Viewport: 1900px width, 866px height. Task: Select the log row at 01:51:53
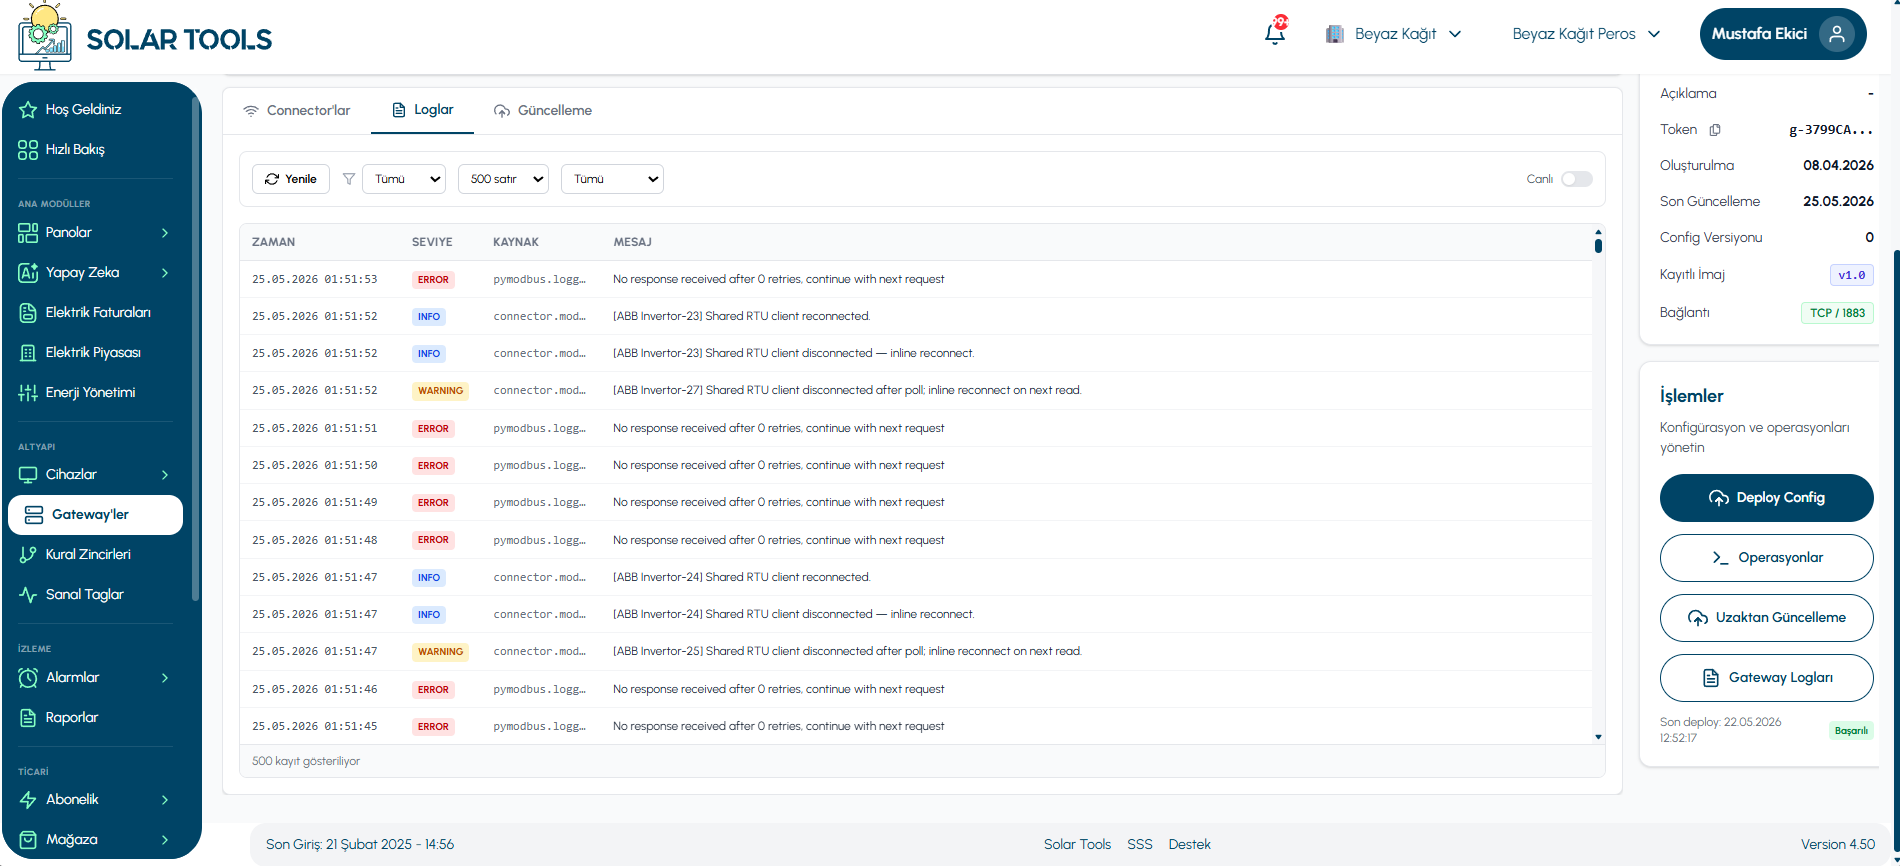pyautogui.click(x=915, y=279)
